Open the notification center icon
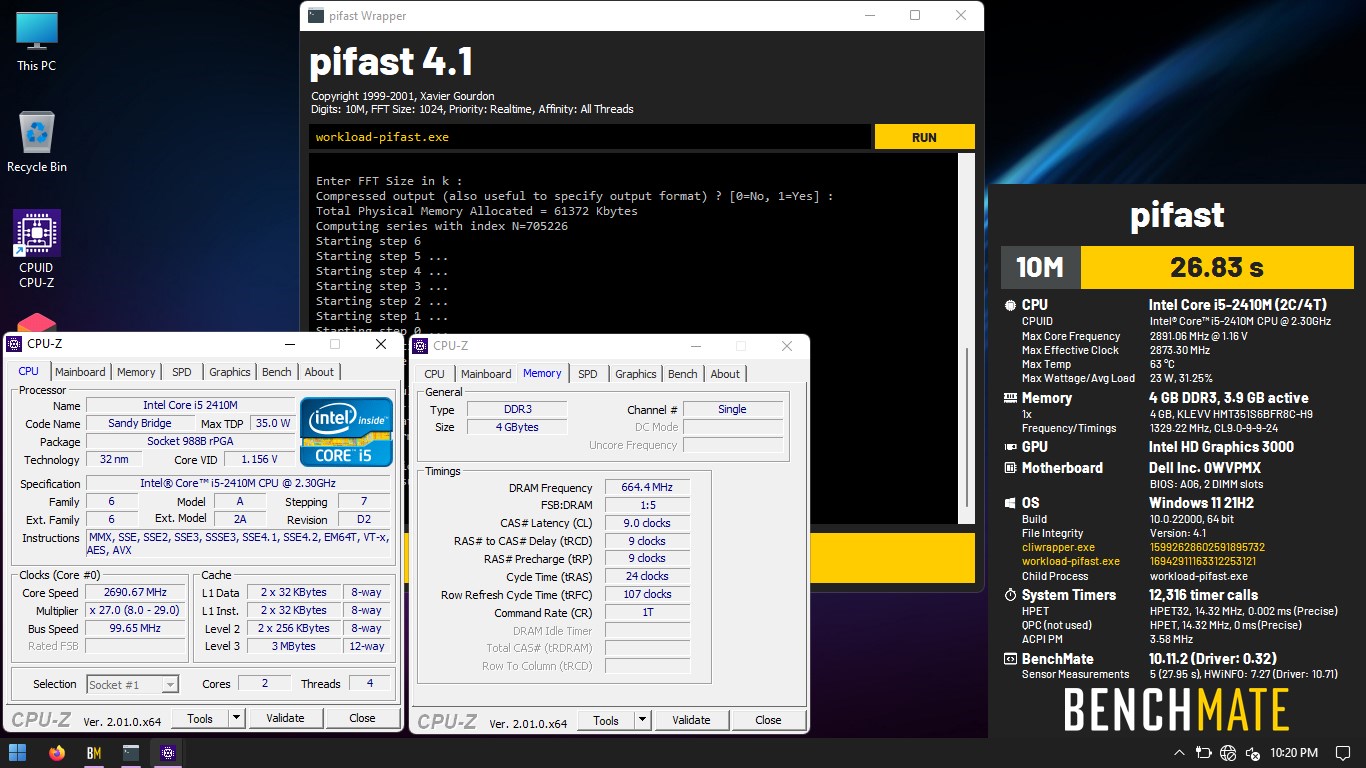This screenshot has height=768, width=1366. pyautogui.click(x=1345, y=753)
